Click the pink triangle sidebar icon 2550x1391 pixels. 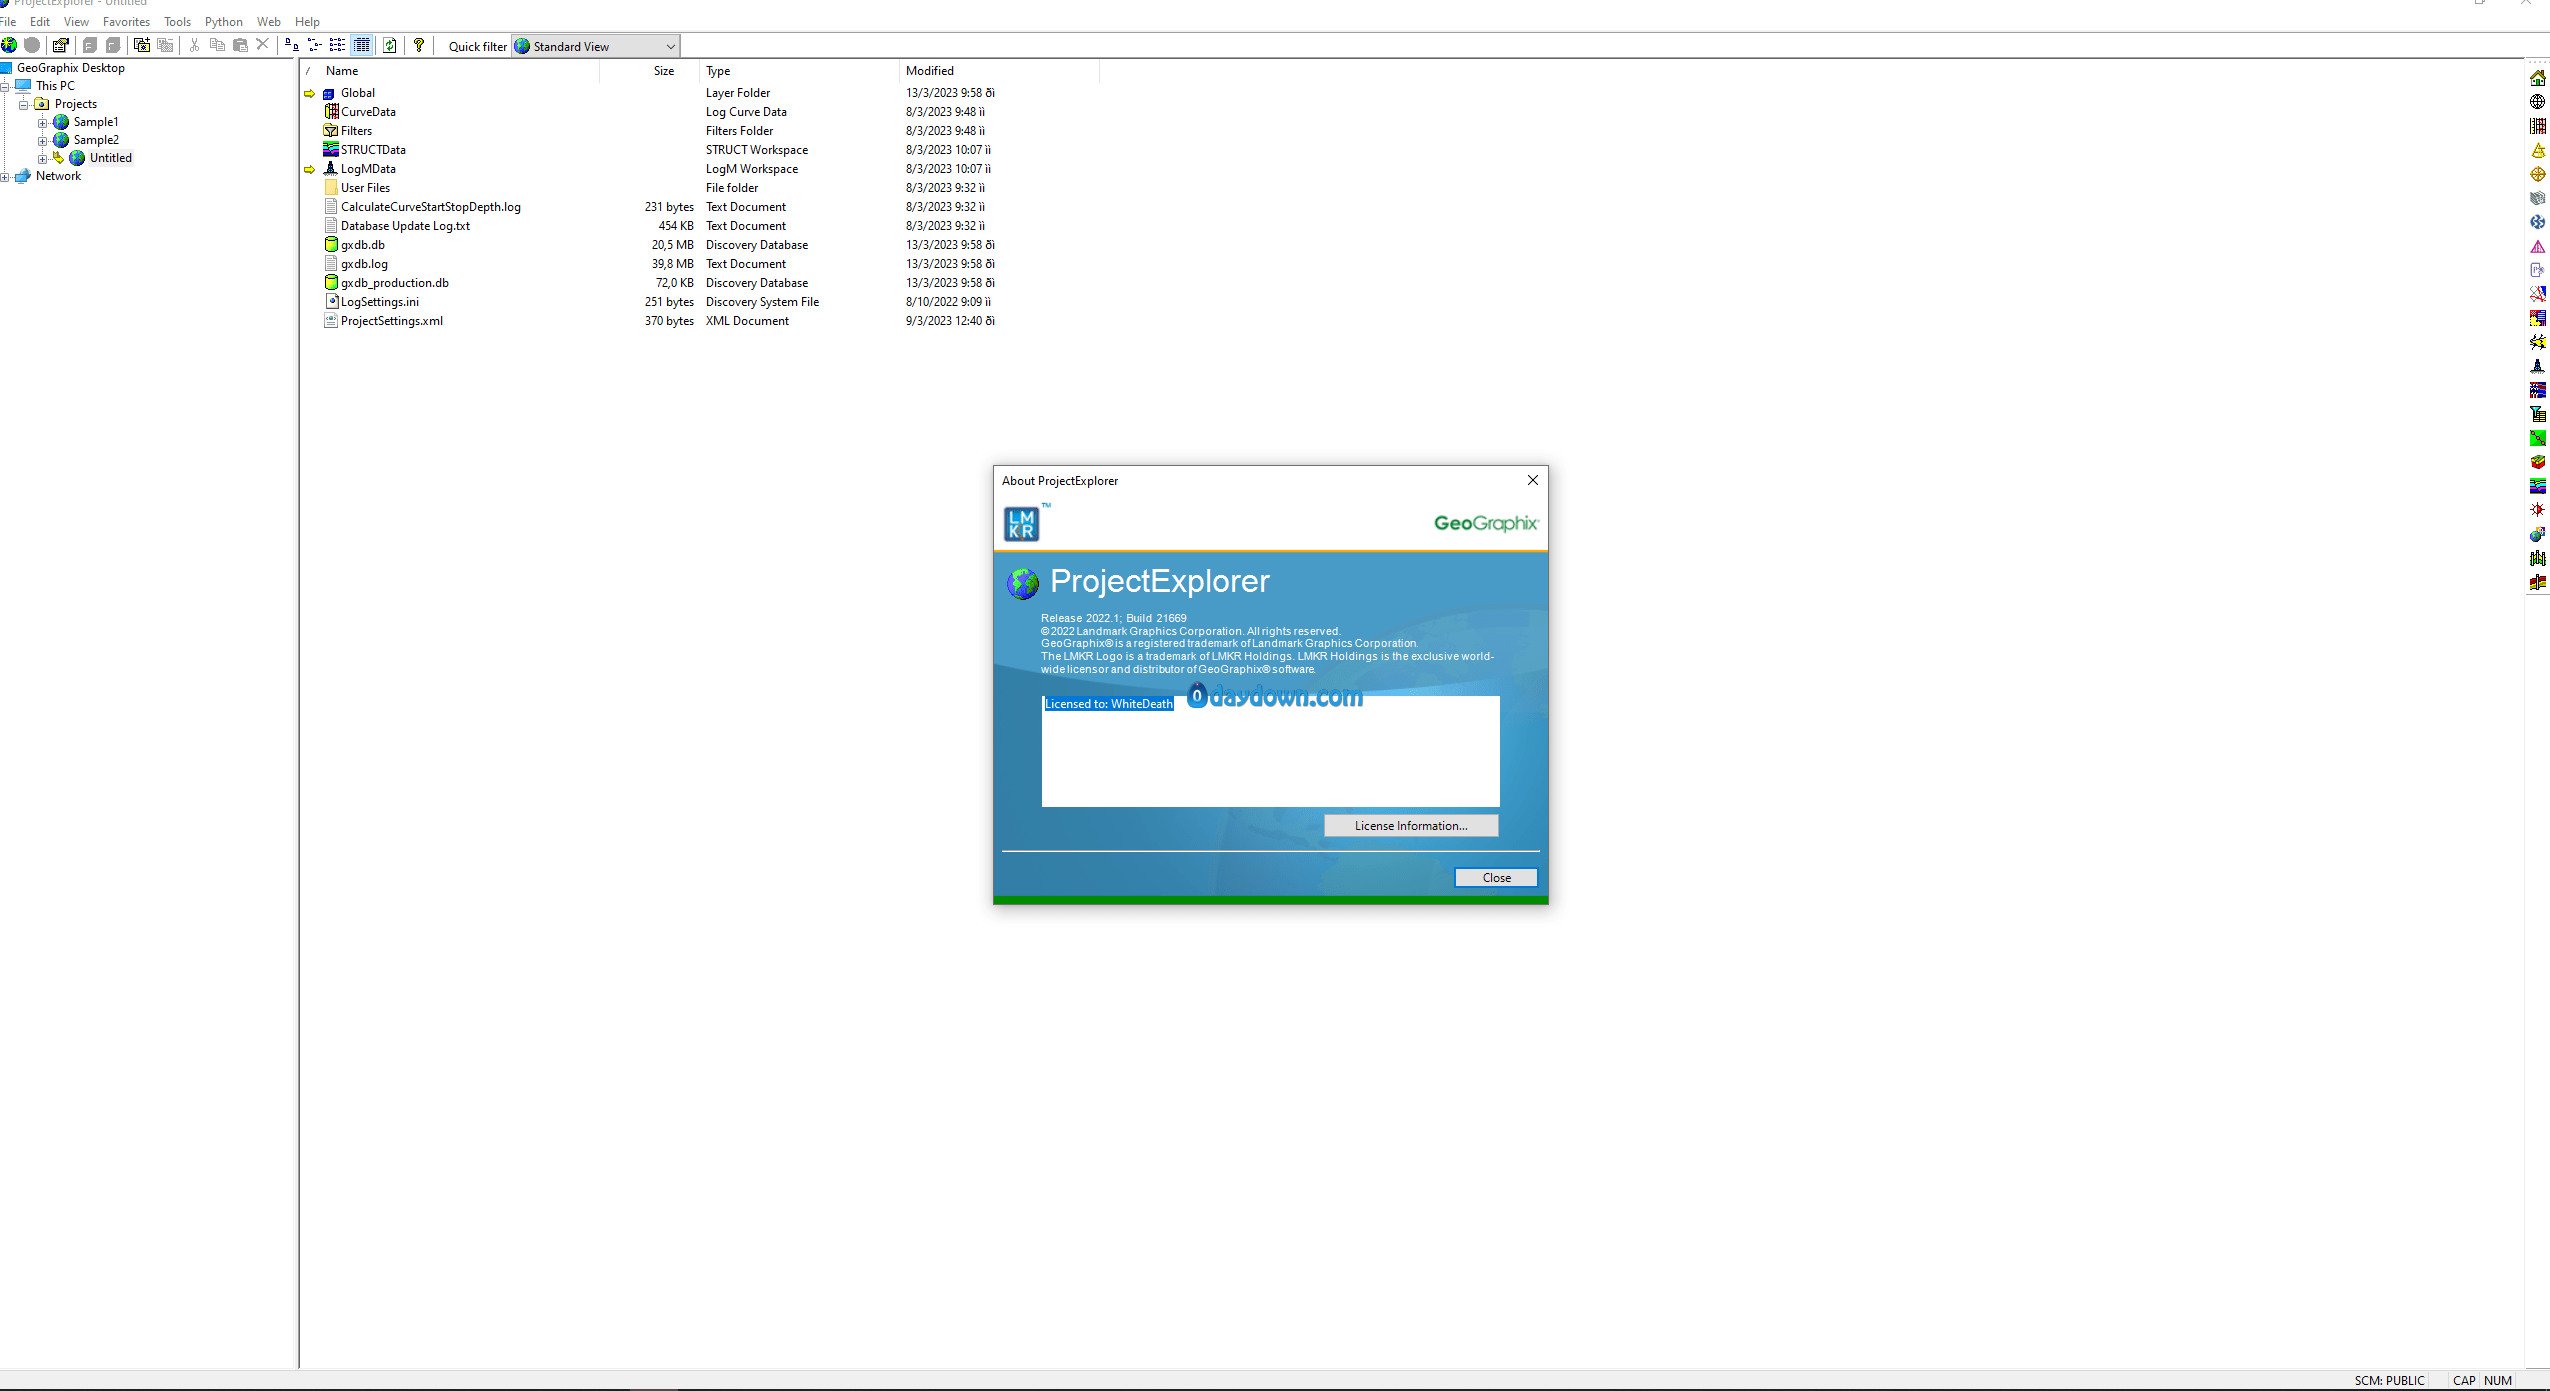(2537, 246)
